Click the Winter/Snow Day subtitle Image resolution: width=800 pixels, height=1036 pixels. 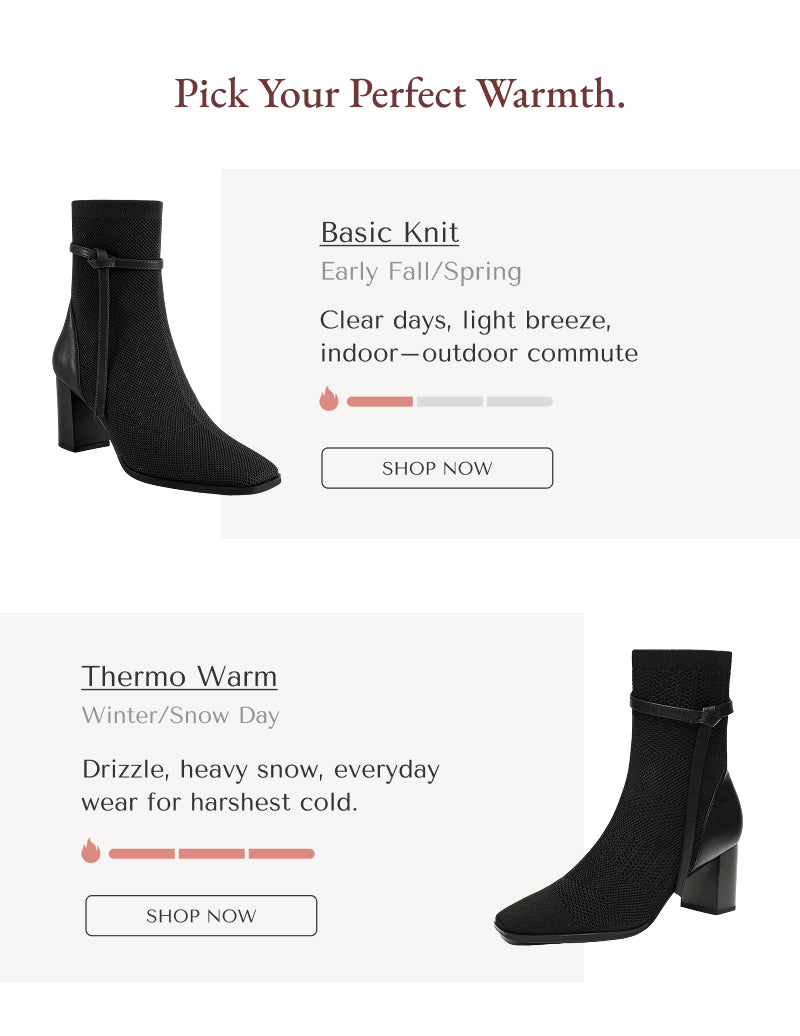coord(180,716)
